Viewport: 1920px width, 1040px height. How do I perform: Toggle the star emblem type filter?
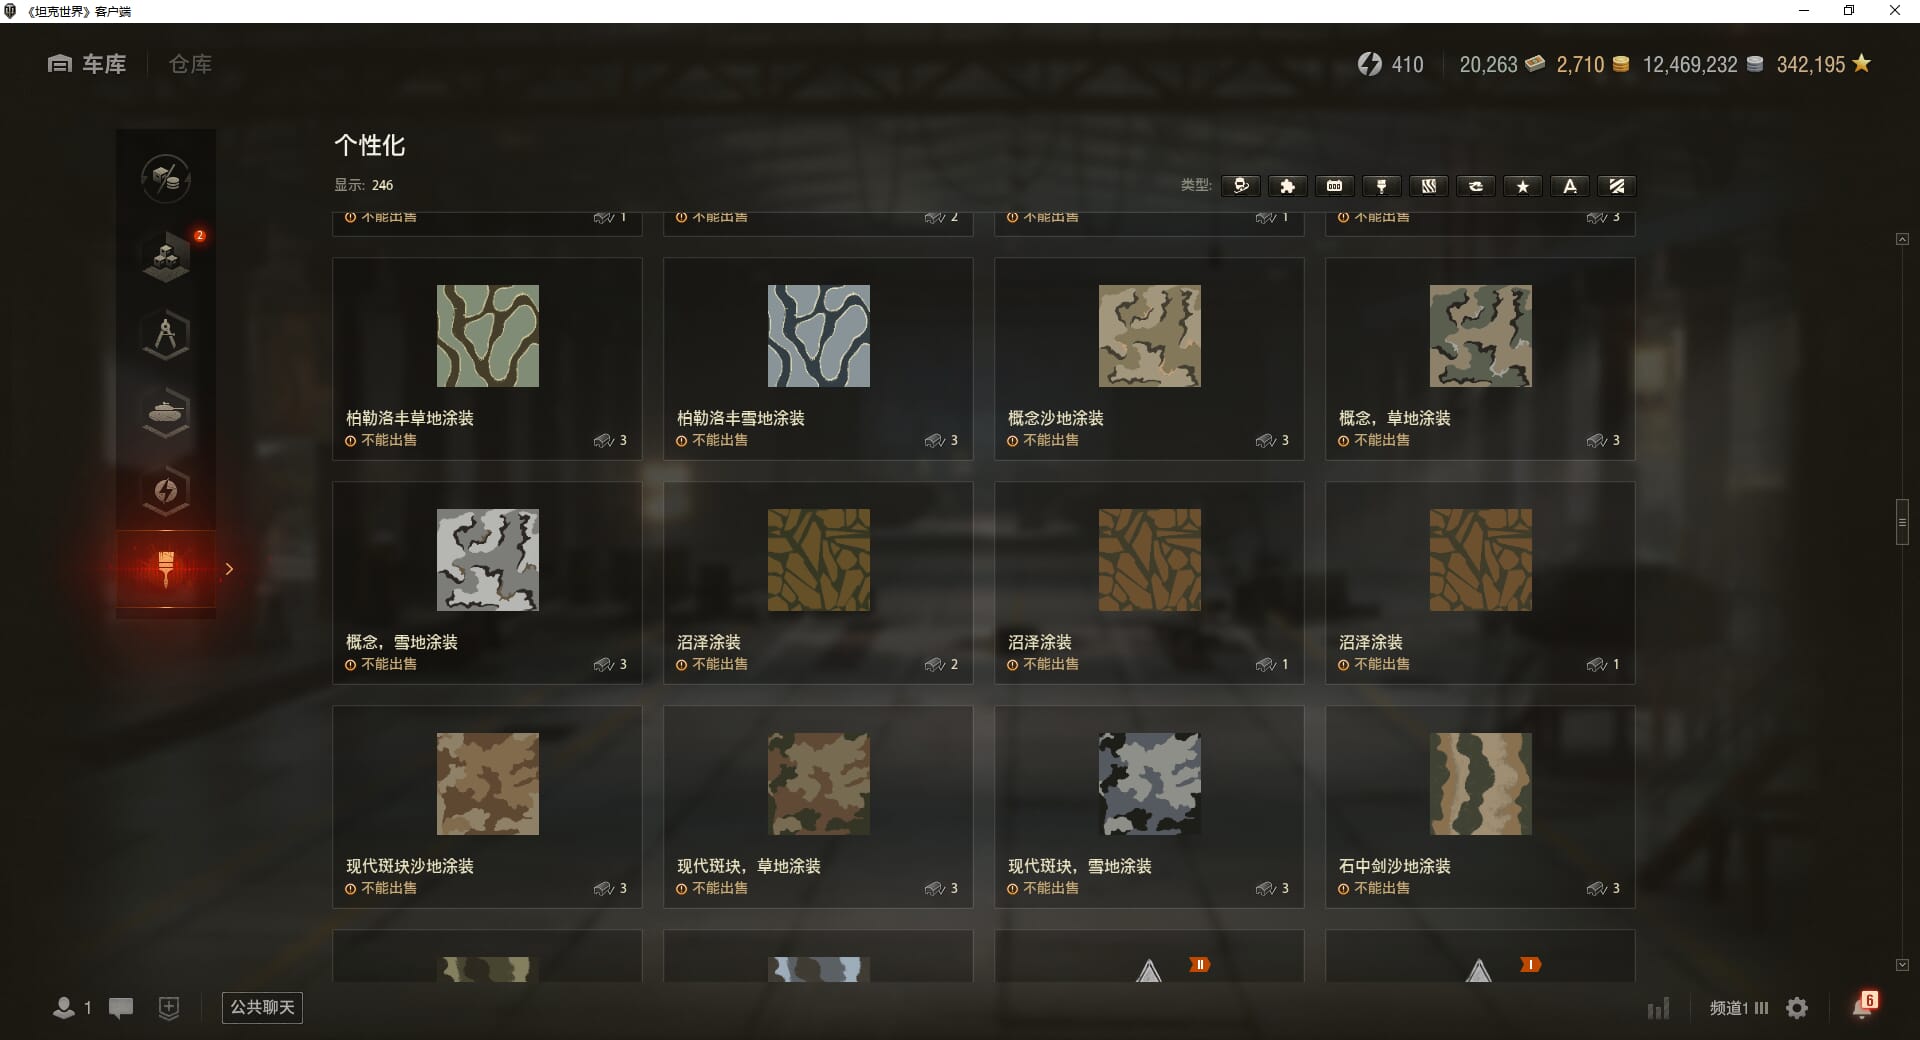(1522, 186)
